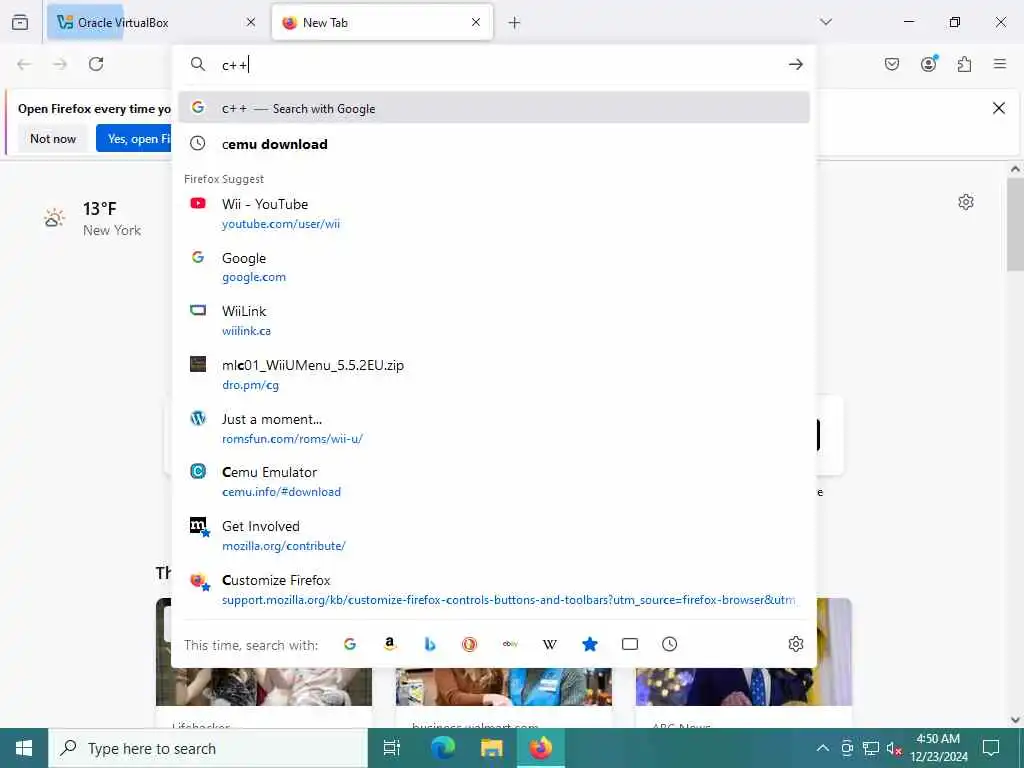Open the muted volume tray icon

pos(894,748)
